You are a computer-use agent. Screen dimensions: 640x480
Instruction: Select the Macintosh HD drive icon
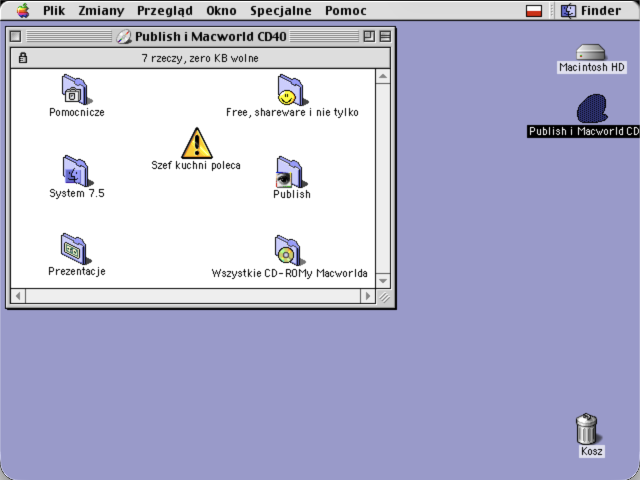pyautogui.click(x=590, y=52)
